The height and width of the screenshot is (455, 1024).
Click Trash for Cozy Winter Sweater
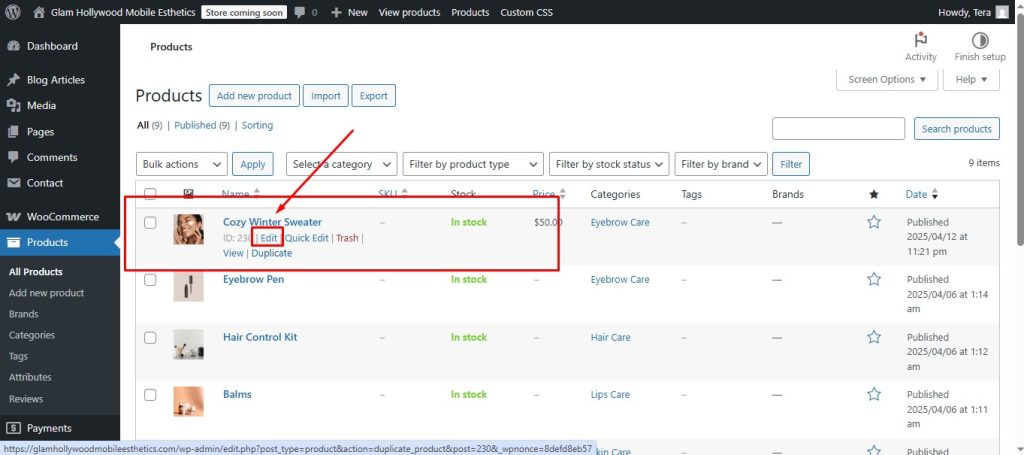(347, 238)
